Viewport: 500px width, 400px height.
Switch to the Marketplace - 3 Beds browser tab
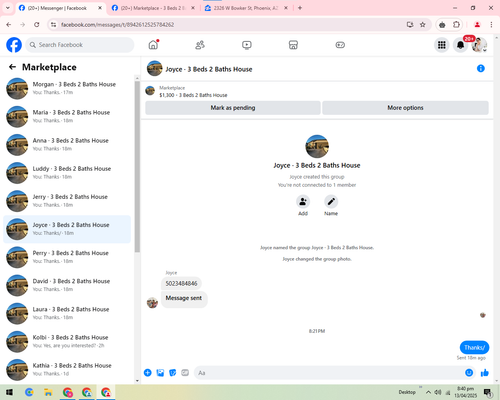[152, 8]
